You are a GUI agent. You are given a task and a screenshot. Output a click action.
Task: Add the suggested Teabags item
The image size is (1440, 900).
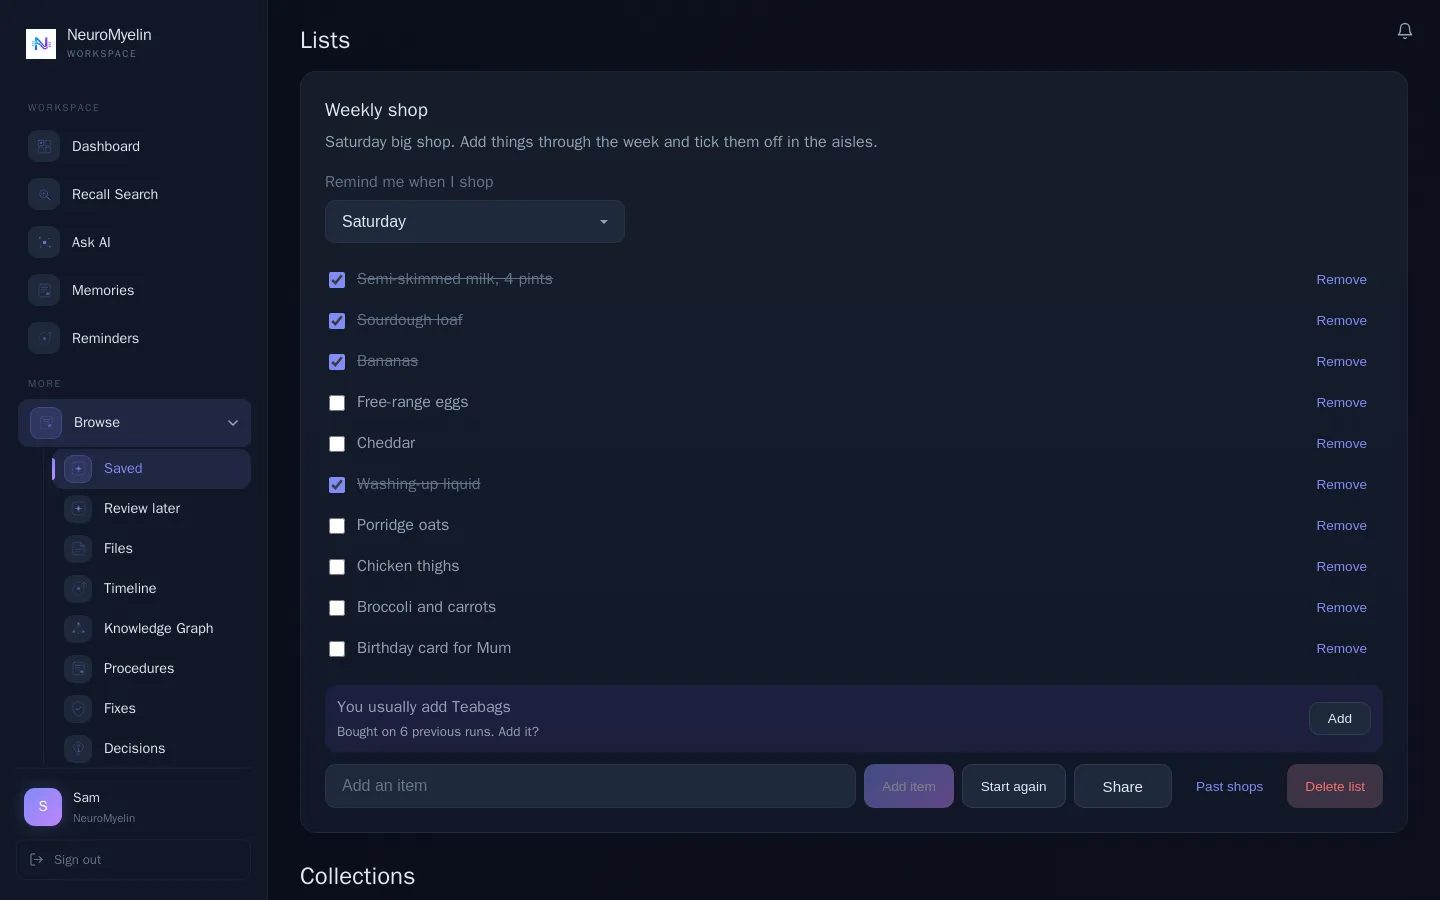[1340, 719]
